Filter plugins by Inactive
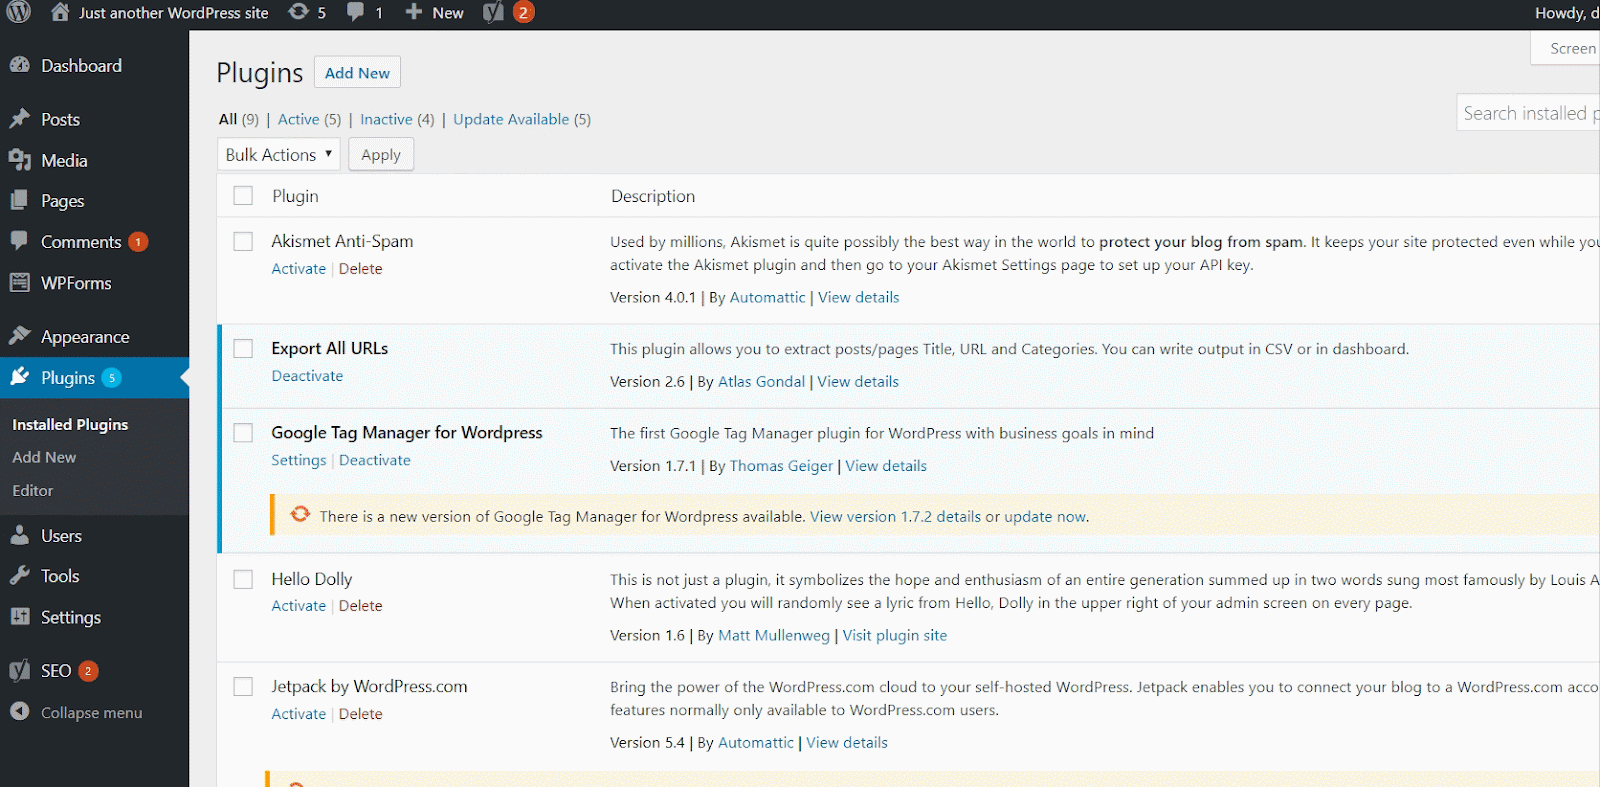This screenshot has width=1600, height=787. pos(386,119)
